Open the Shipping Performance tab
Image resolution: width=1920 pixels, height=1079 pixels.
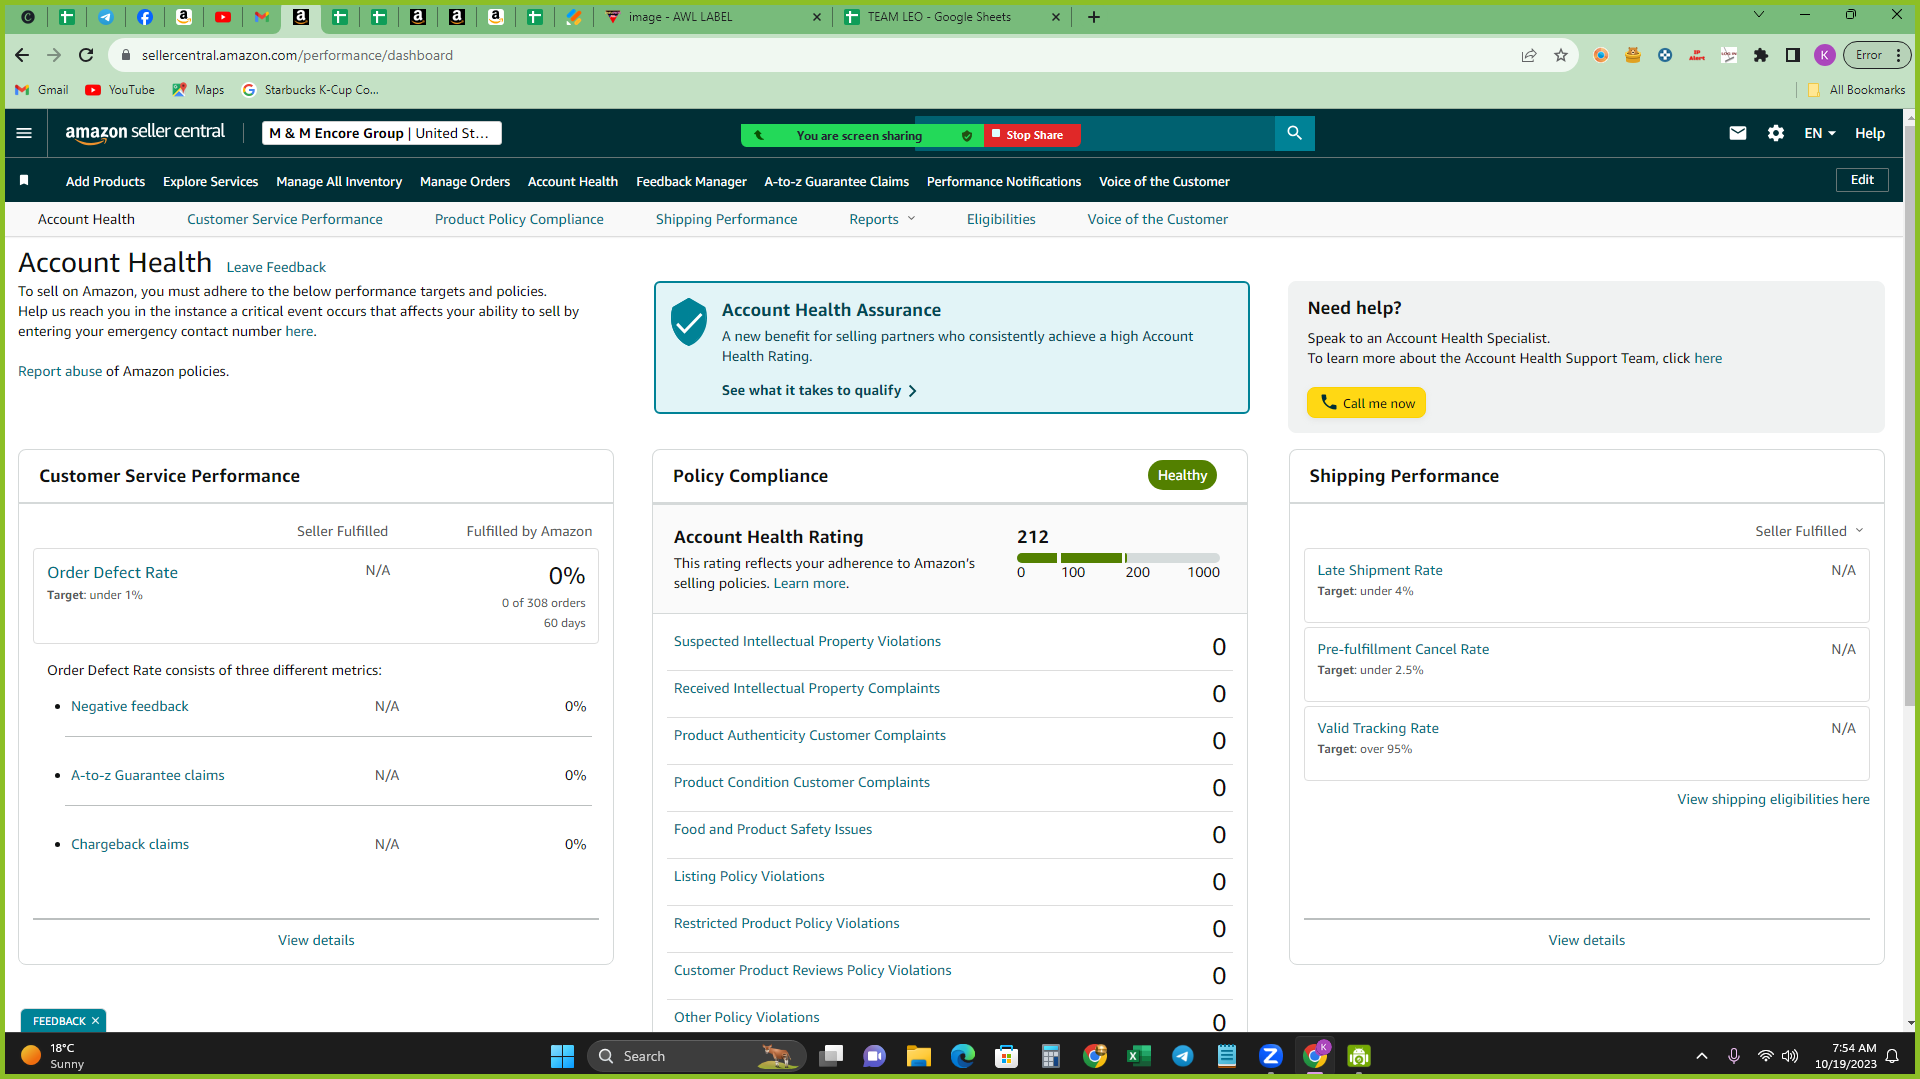point(727,219)
